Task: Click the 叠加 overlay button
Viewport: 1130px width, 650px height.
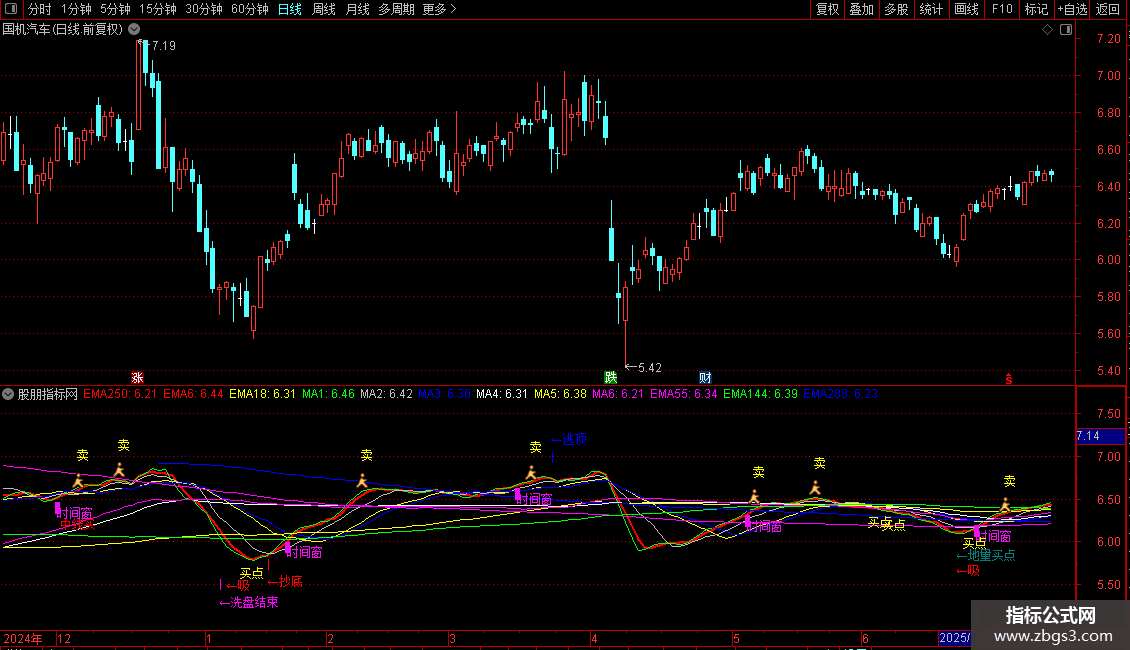Action: click(861, 9)
